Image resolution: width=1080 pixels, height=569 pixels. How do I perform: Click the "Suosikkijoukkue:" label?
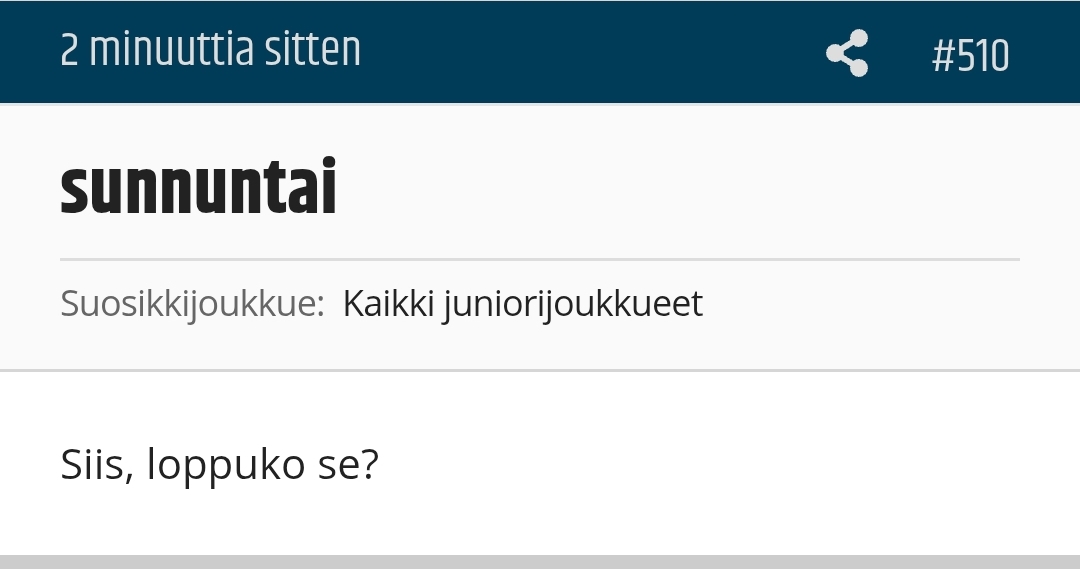(192, 303)
